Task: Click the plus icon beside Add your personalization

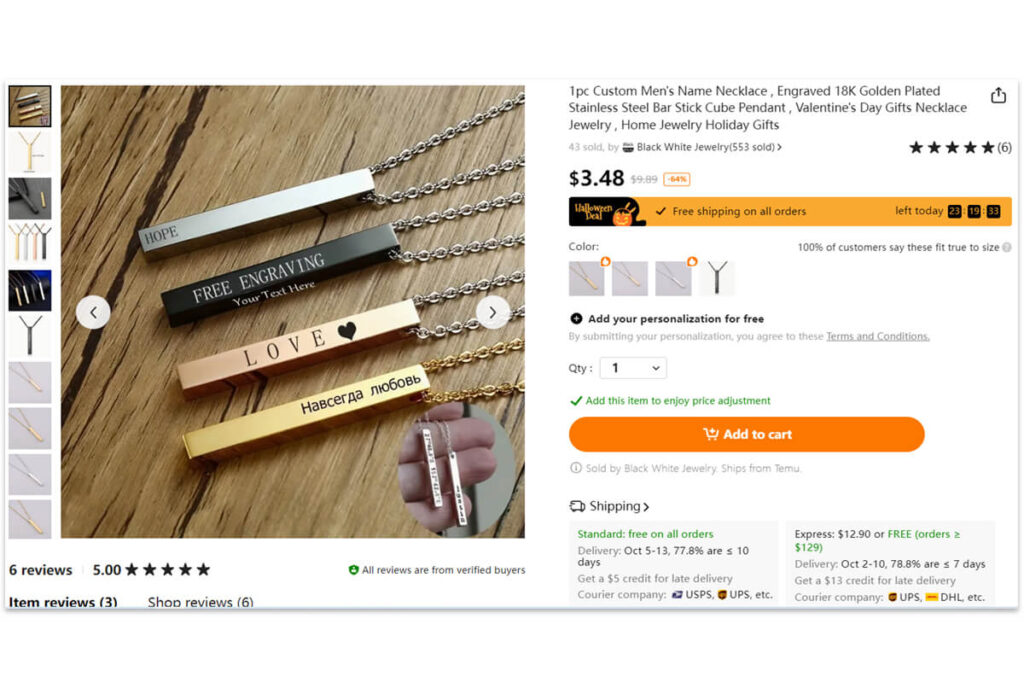Action: (576, 319)
